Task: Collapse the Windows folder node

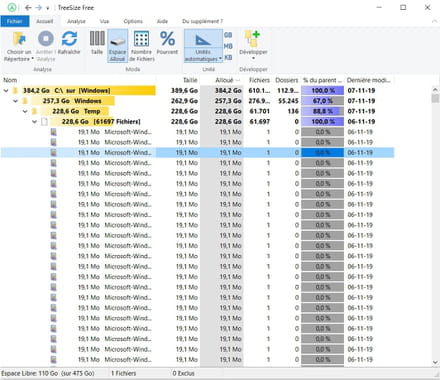Action: pyautogui.click(x=15, y=101)
